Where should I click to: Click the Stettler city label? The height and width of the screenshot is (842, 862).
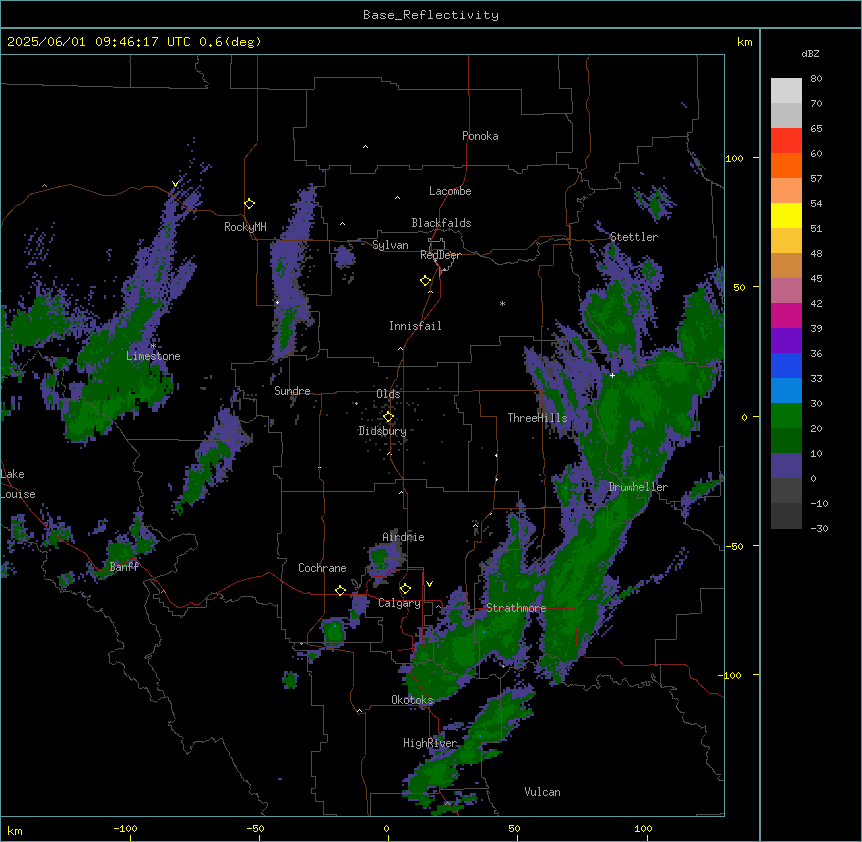(x=633, y=237)
